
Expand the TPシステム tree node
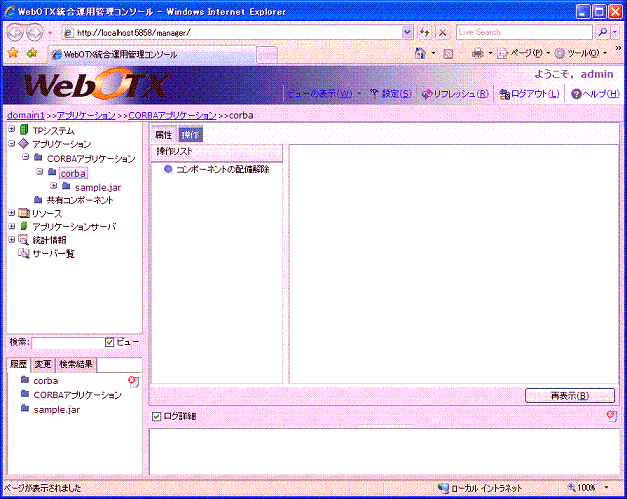[11, 131]
